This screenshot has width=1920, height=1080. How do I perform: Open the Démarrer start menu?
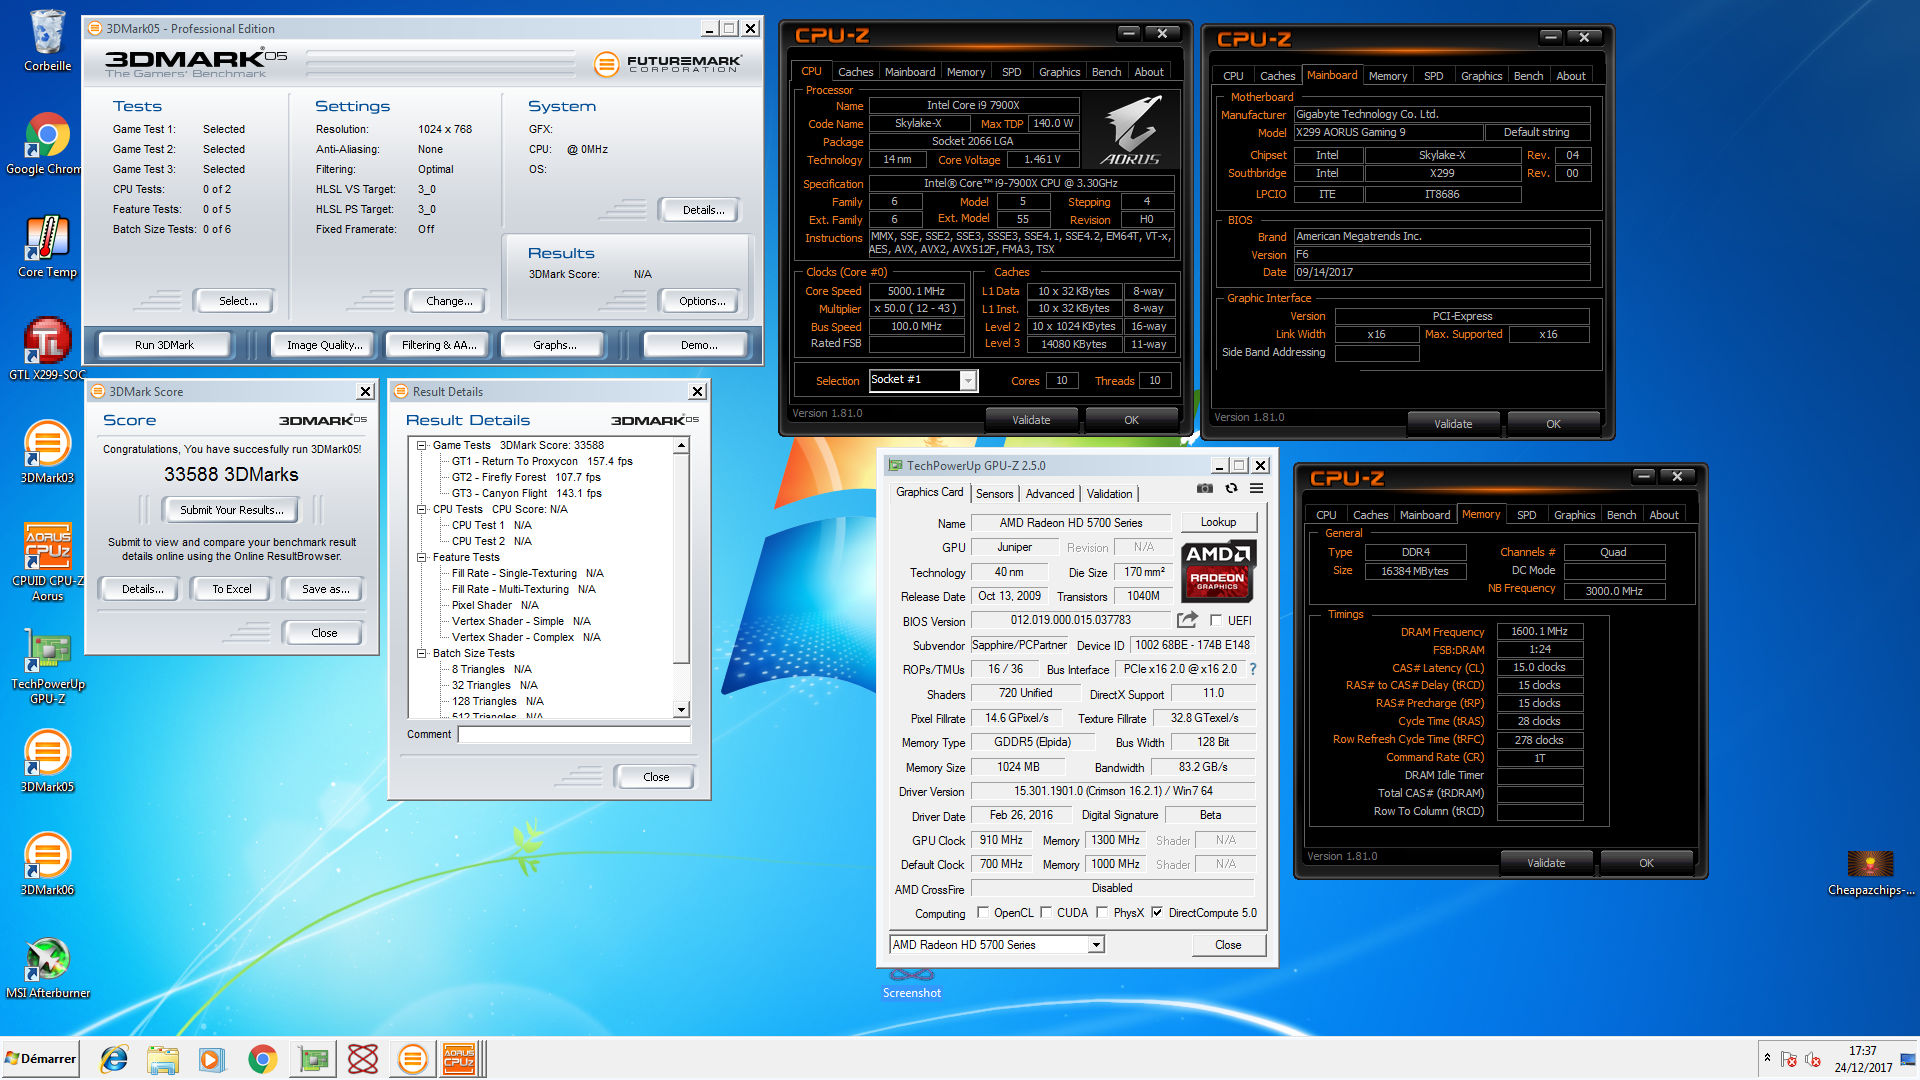(40, 1059)
